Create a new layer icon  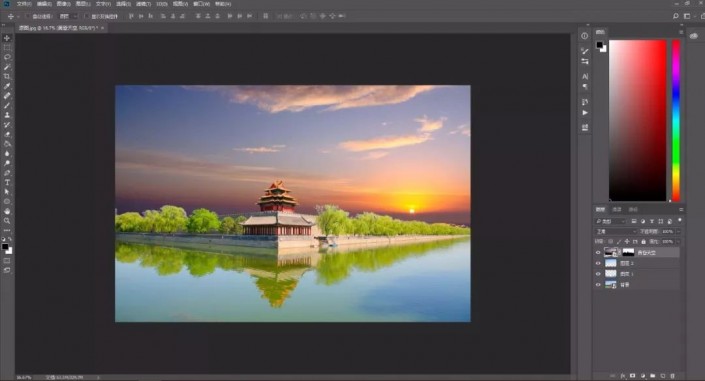click(662, 376)
